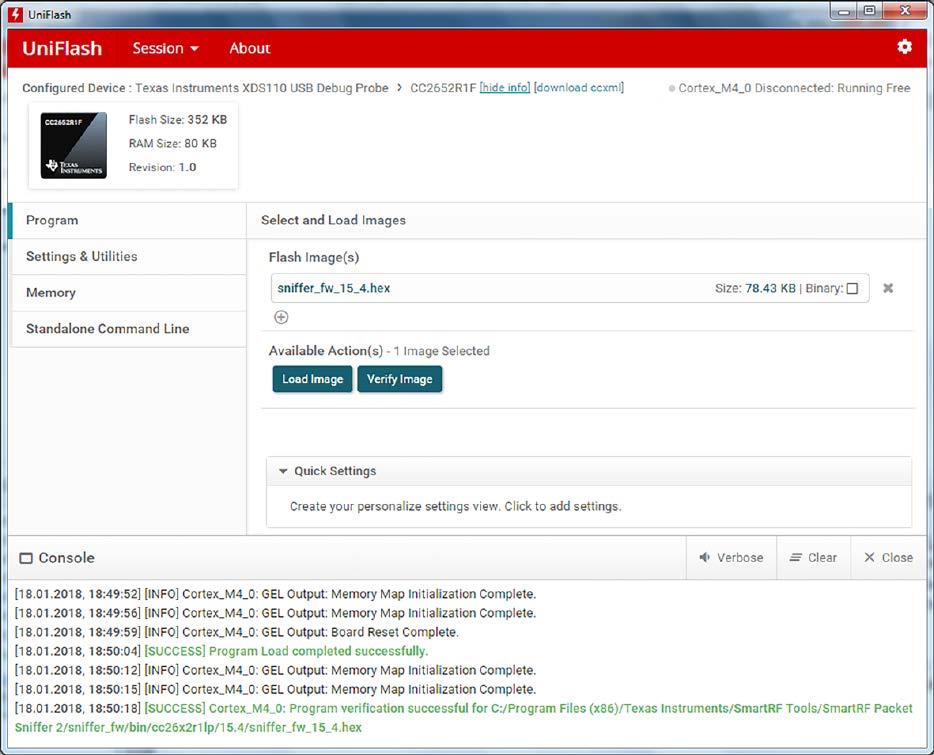This screenshot has width=934, height=755.
Task: Click the RAM Size: 80 KB text
Action: click(x=173, y=144)
